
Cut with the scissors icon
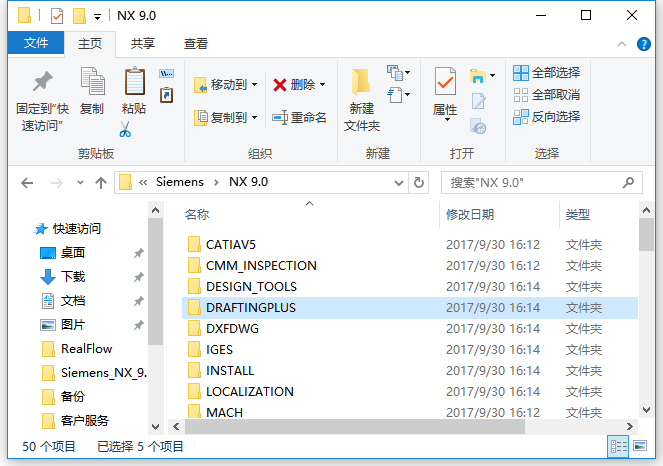(125, 129)
